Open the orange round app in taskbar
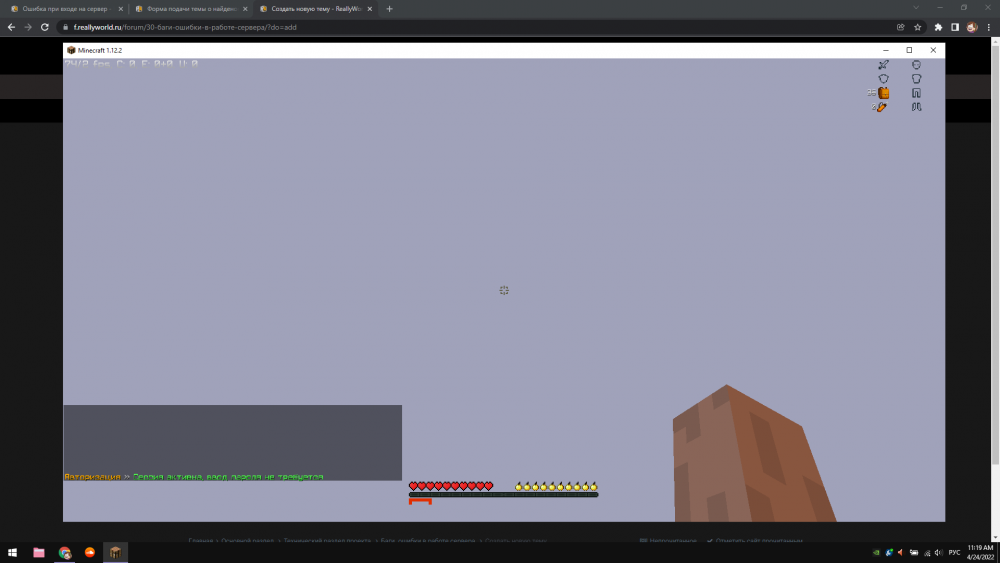The height and width of the screenshot is (563, 1000). point(90,553)
